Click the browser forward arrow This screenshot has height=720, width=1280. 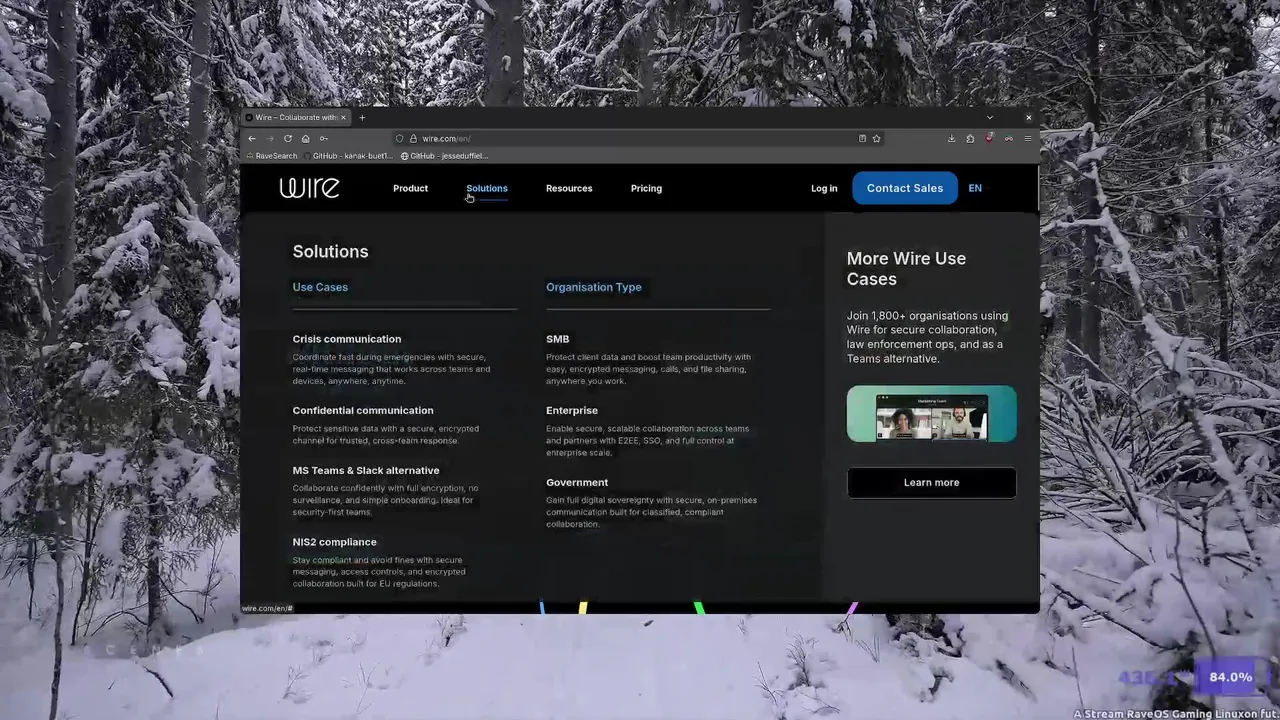point(269,138)
